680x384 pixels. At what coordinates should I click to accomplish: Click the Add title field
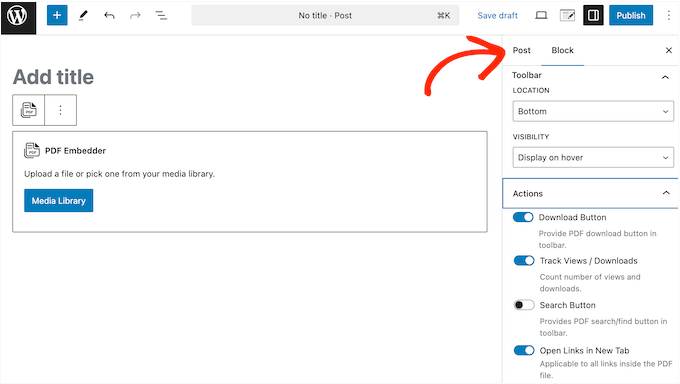(53, 77)
